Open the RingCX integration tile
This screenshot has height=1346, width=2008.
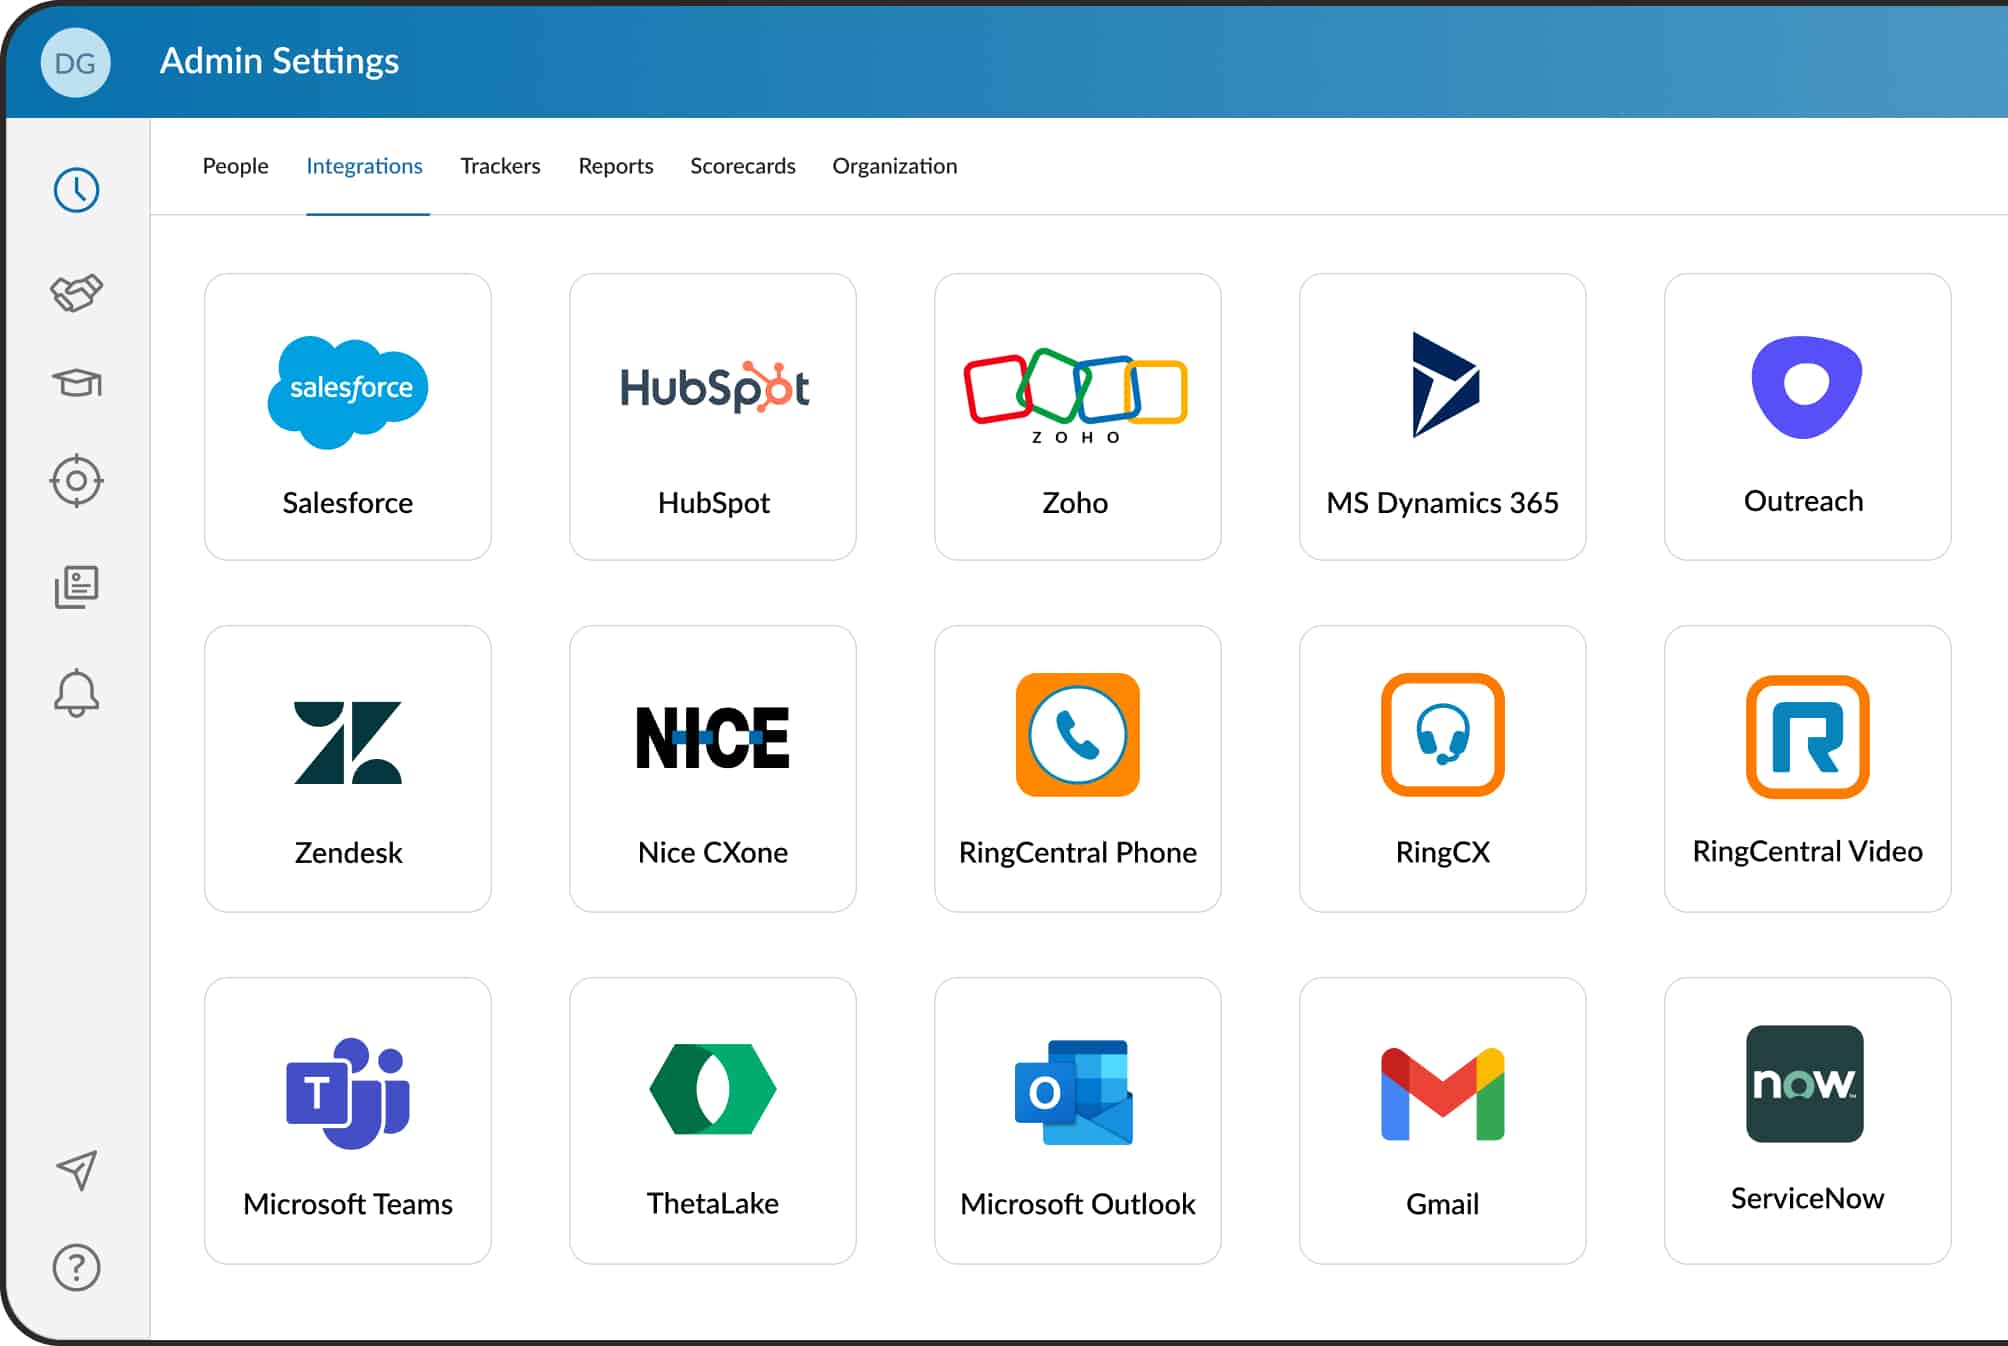point(1442,769)
